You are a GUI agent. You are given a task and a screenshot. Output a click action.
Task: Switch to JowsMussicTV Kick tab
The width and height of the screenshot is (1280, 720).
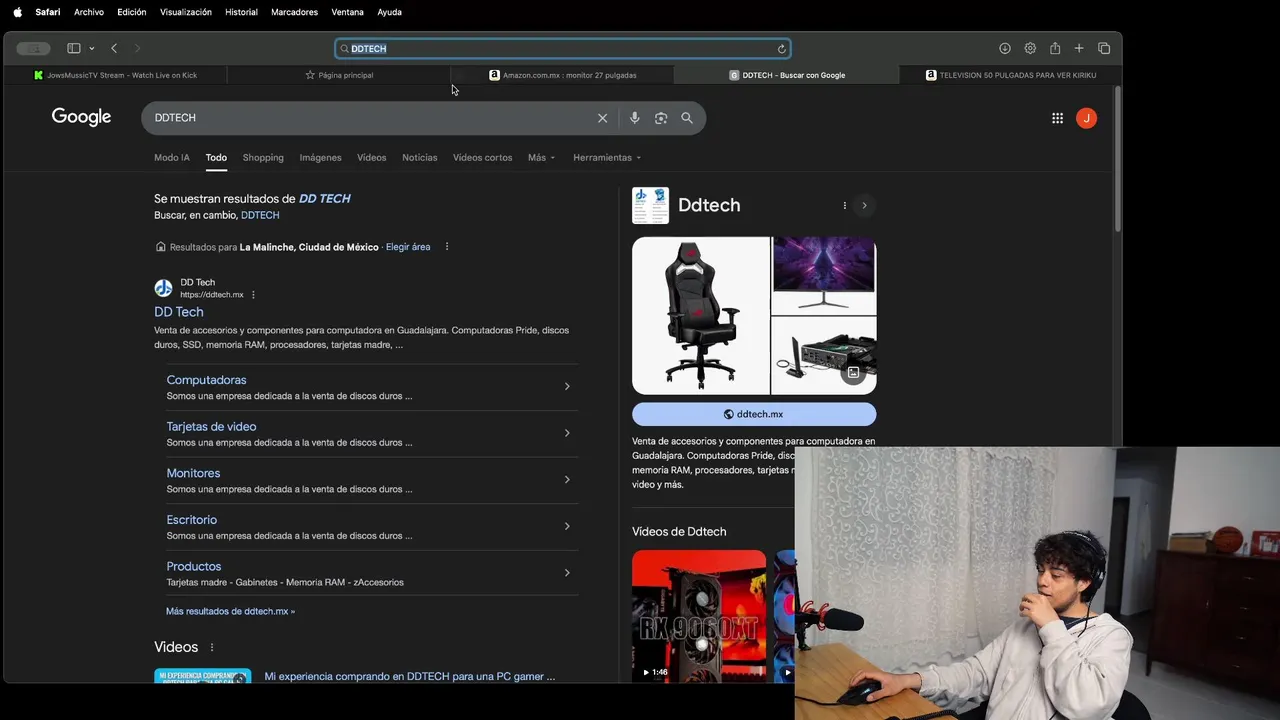pos(115,75)
